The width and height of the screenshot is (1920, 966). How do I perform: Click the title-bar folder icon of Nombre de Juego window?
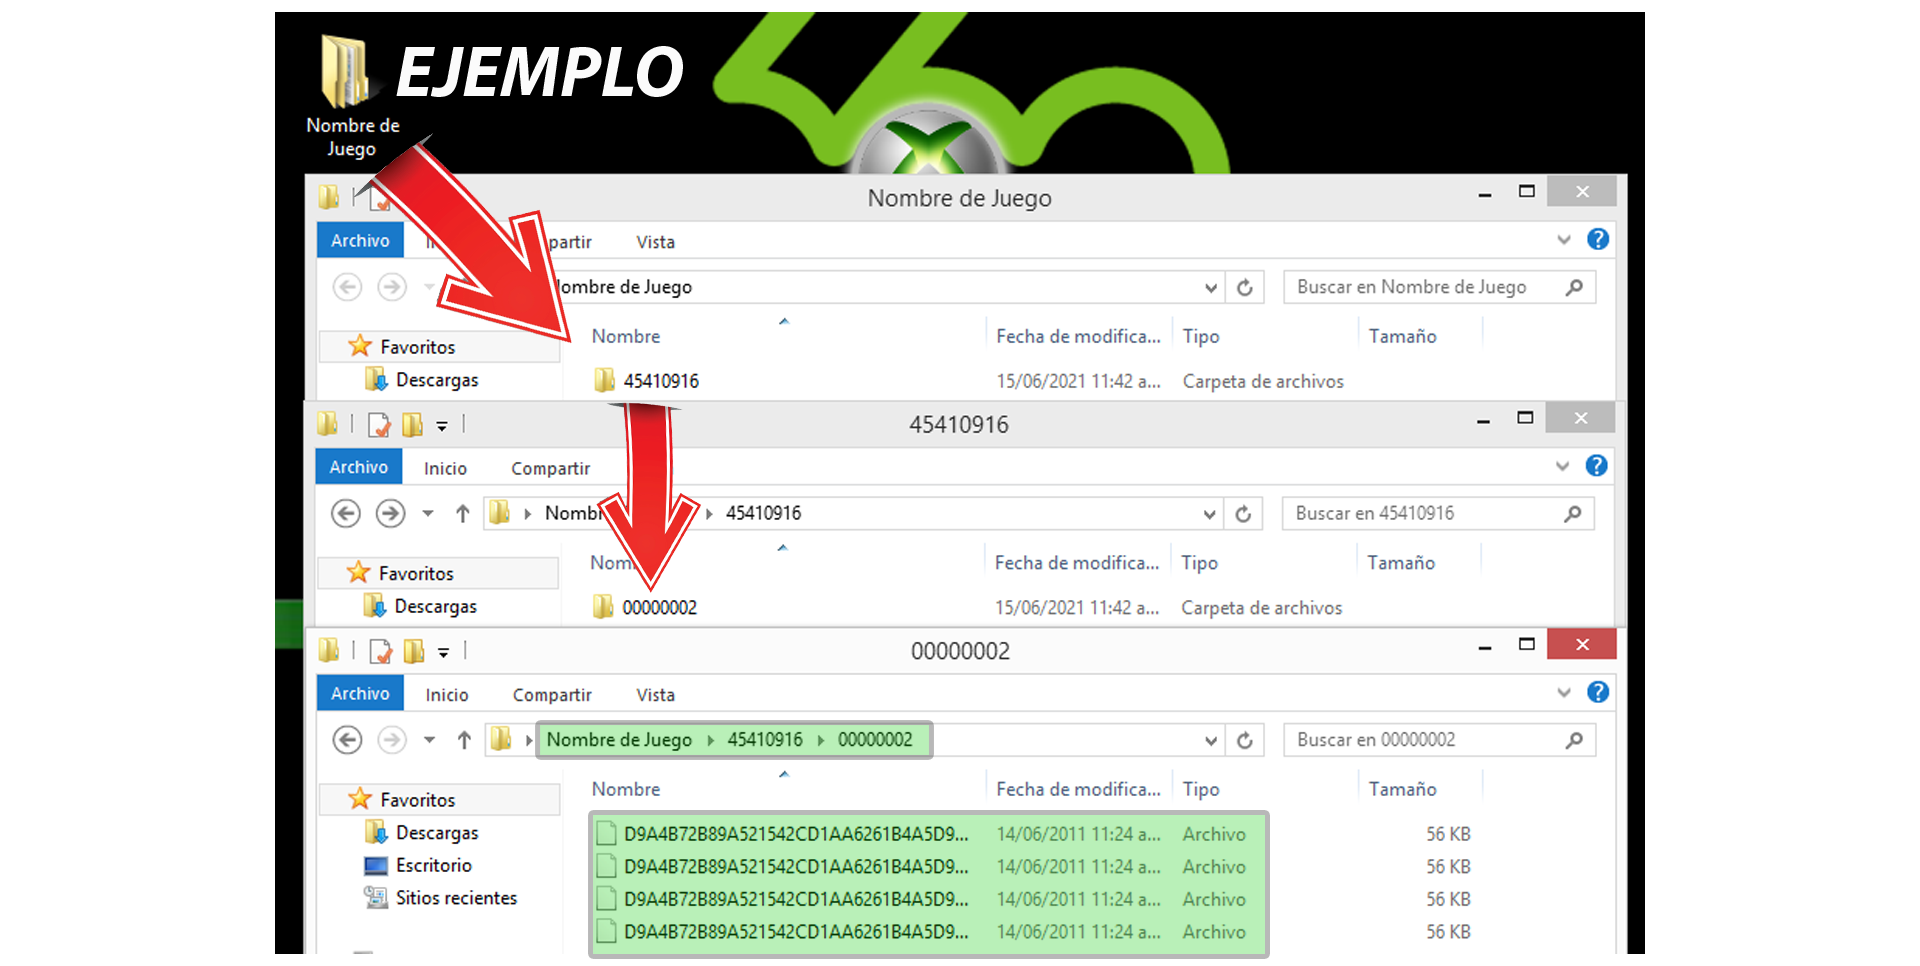click(x=329, y=197)
